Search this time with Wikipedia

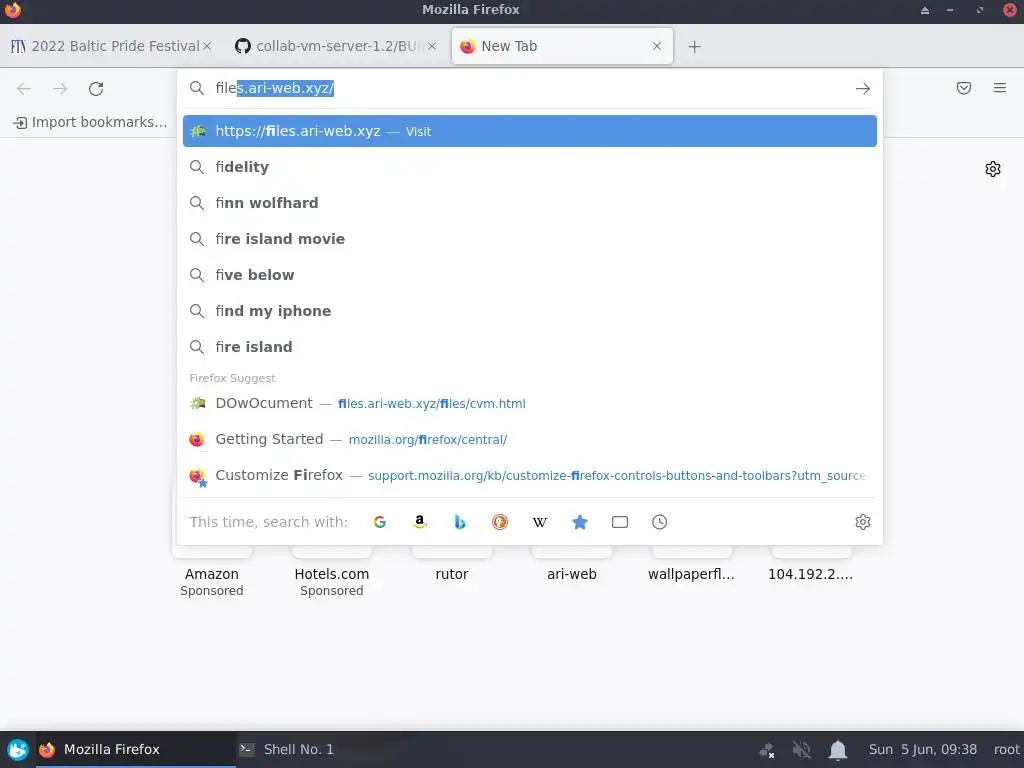[x=539, y=522]
